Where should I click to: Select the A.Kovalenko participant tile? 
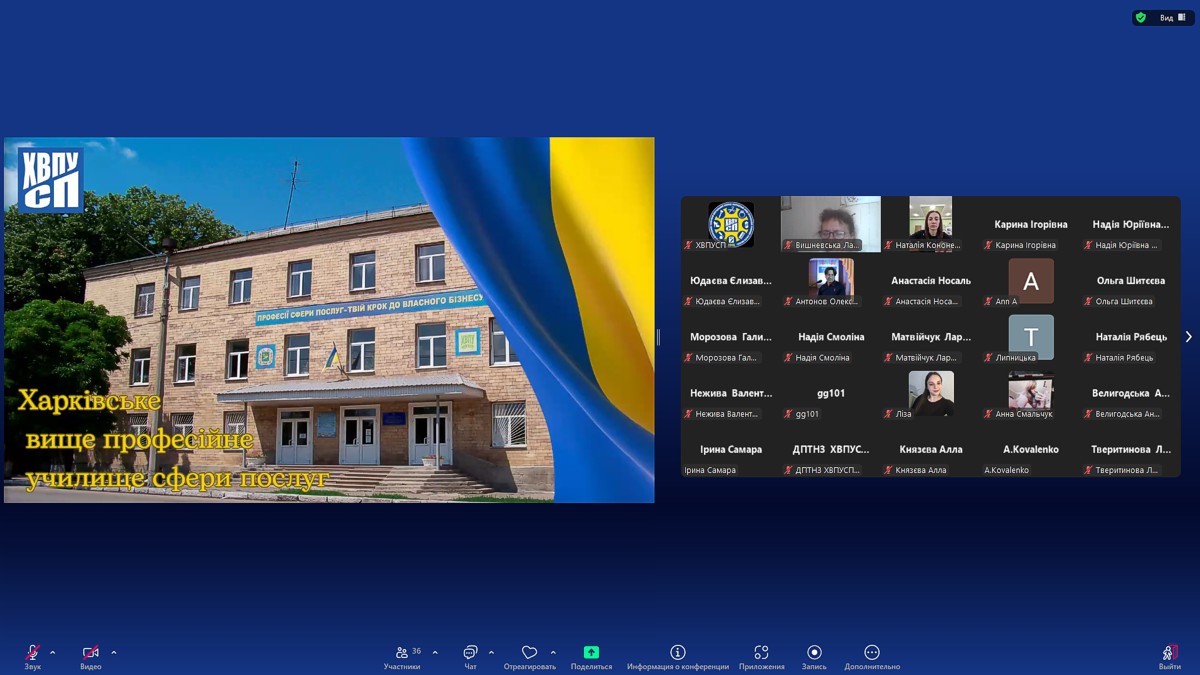1031,449
